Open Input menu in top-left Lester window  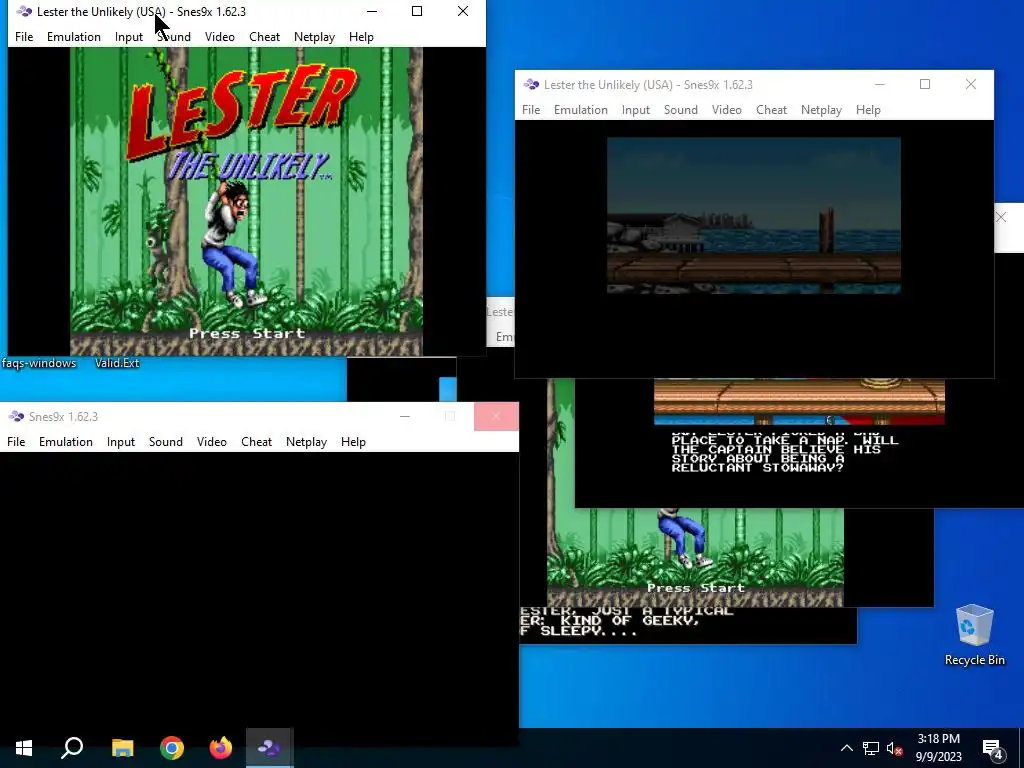point(129,37)
